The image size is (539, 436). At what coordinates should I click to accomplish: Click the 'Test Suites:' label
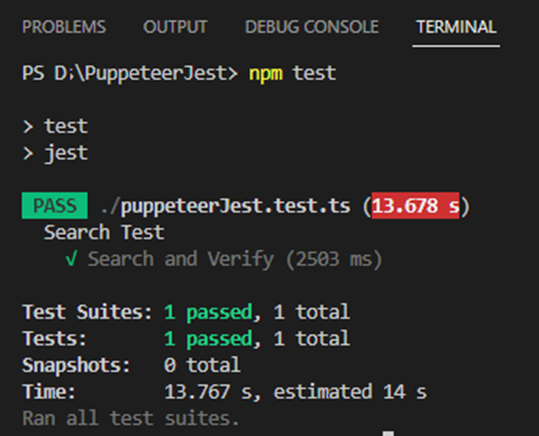(87, 312)
